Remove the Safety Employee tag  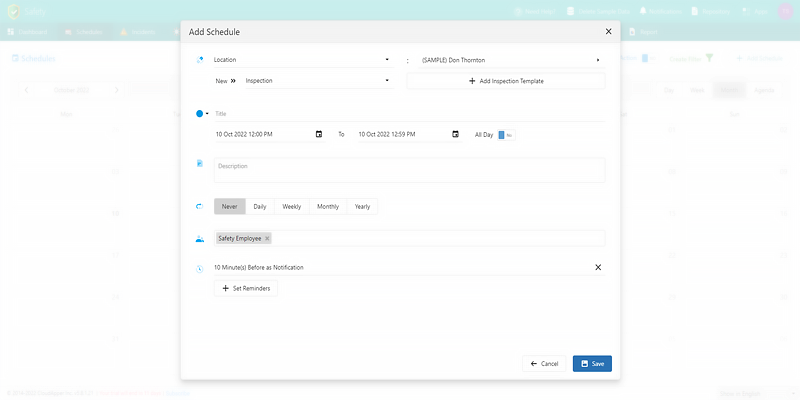click(x=267, y=238)
